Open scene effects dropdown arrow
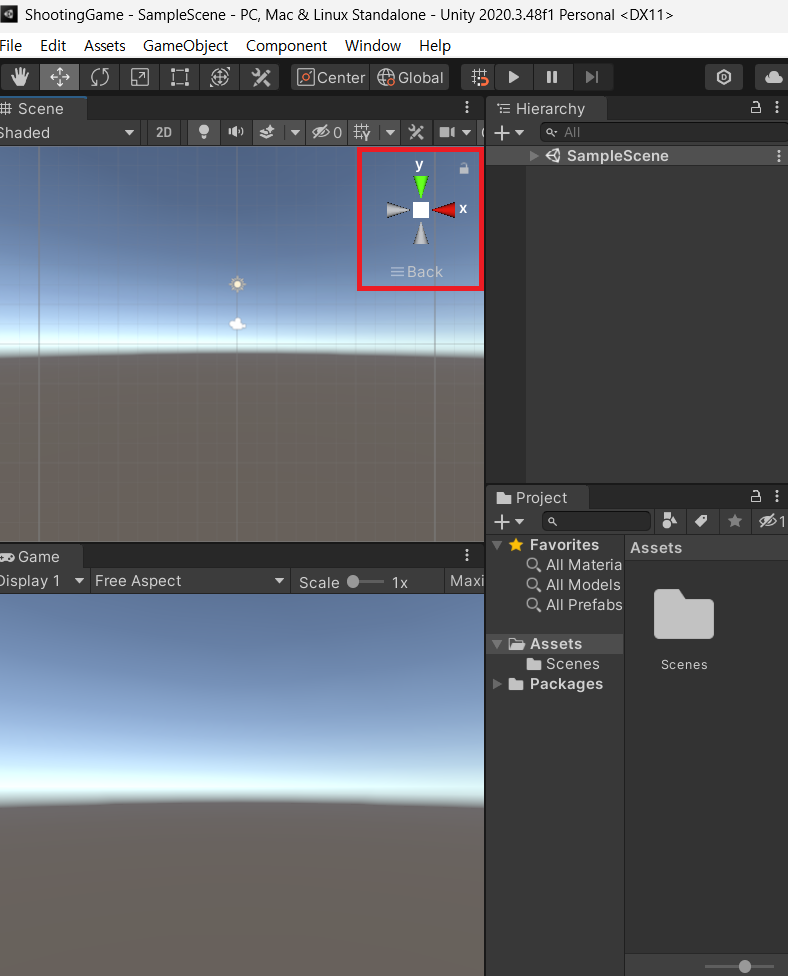 tap(295, 133)
